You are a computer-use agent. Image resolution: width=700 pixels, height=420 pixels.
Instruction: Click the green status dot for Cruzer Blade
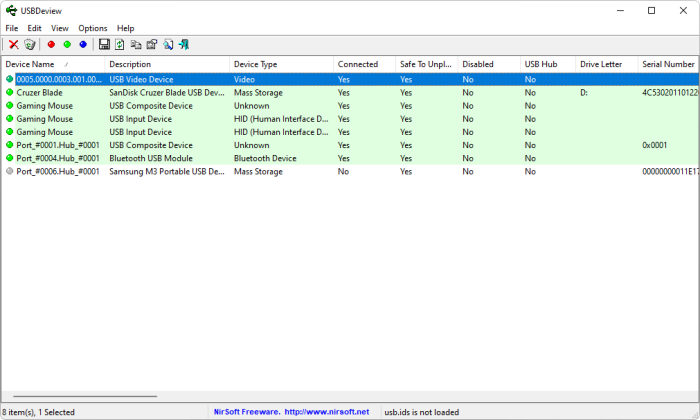click(x=9, y=92)
